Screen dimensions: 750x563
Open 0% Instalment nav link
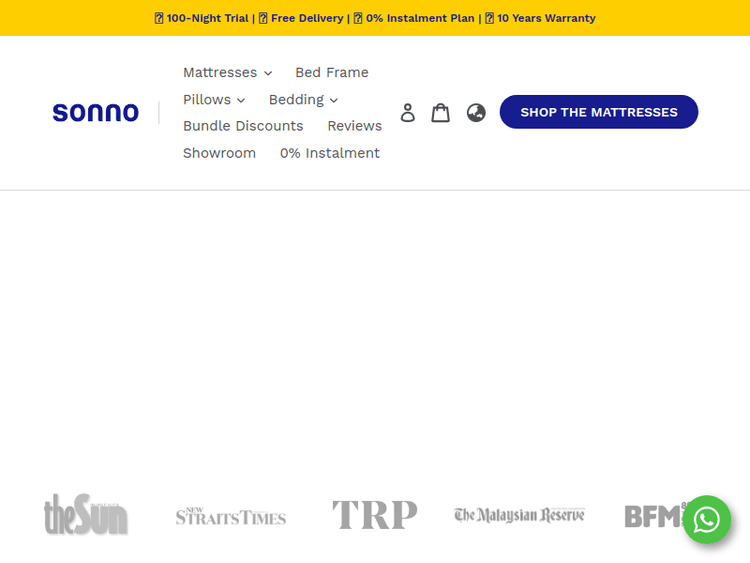coord(330,153)
